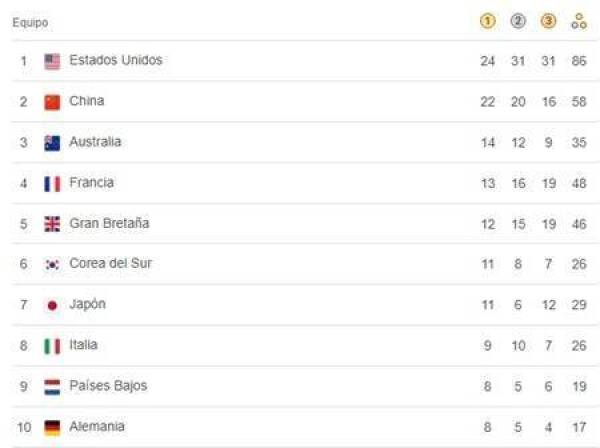Click the China flag icon
This screenshot has height=448, width=600.
point(53,102)
